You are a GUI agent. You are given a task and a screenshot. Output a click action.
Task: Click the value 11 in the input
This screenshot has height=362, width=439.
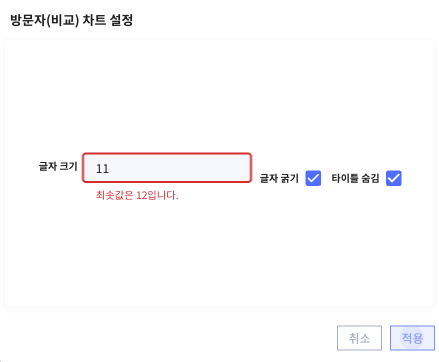(102, 169)
